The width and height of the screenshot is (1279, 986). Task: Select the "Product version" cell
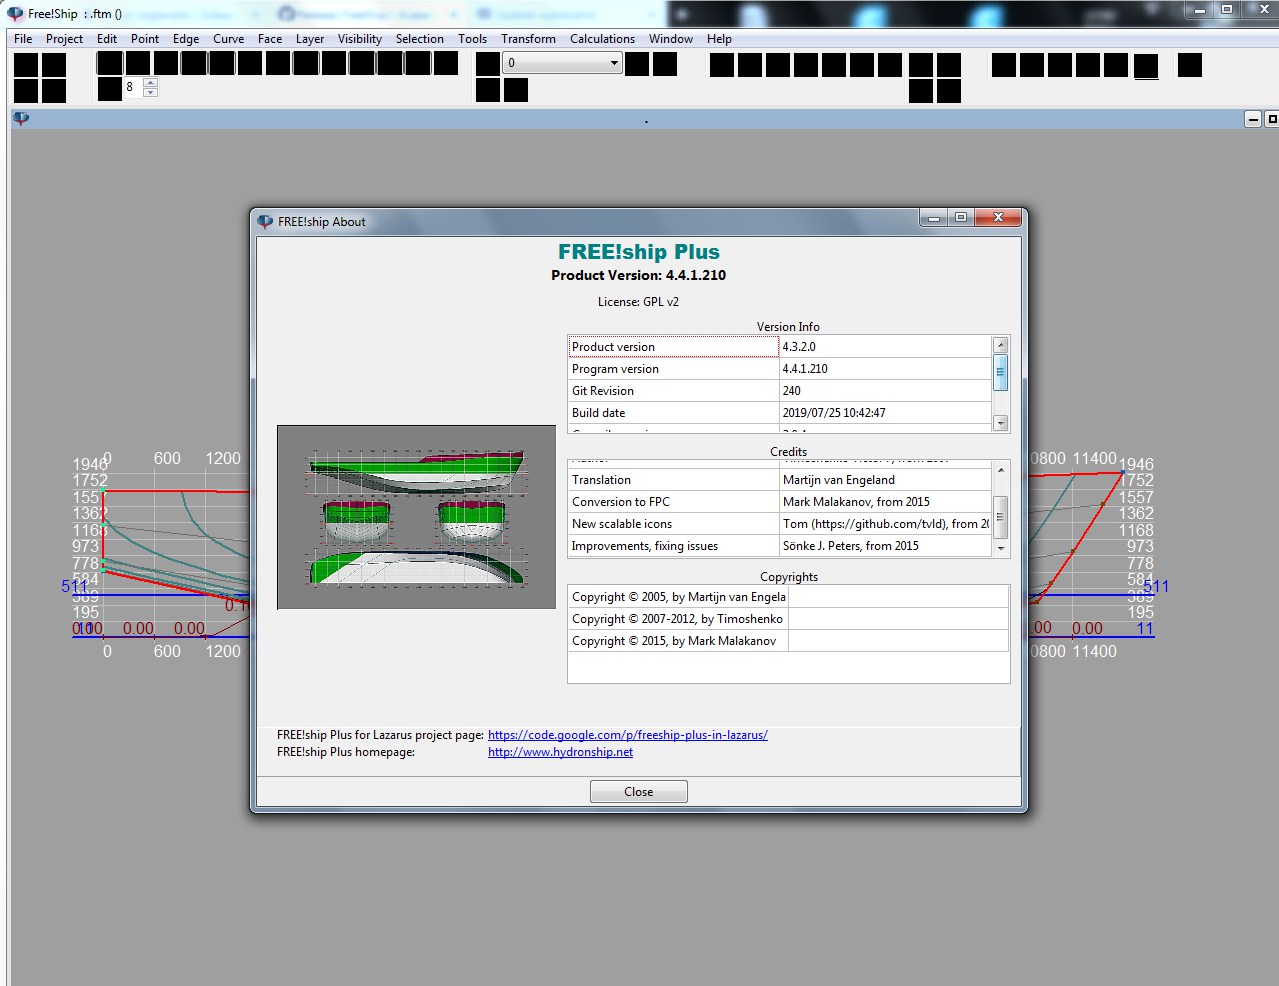pyautogui.click(x=673, y=347)
